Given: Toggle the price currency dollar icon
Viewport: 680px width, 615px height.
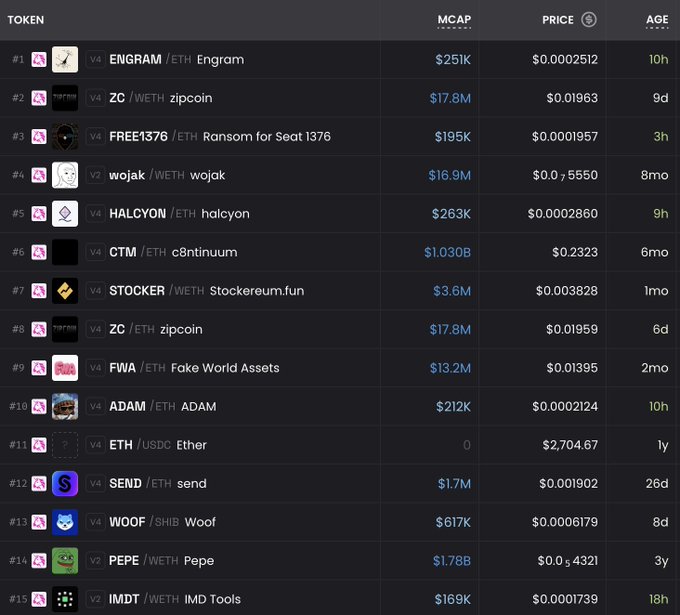Looking at the screenshot, I should [x=589, y=20].
